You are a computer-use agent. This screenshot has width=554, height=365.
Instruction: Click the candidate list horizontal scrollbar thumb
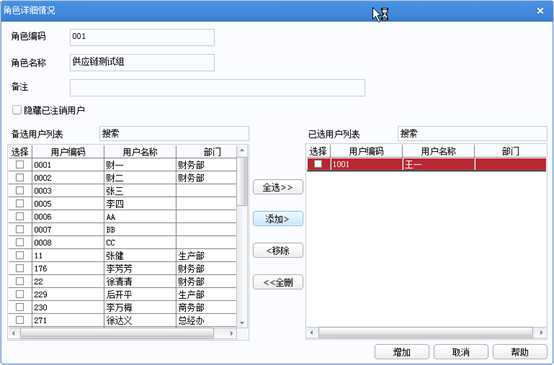tap(117, 333)
